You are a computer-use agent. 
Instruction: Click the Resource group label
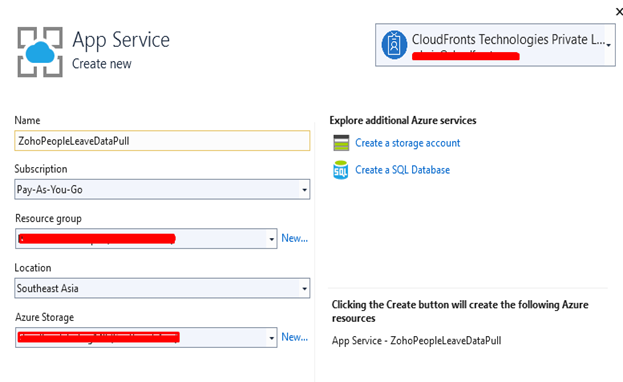pyautogui.click(x=48, y=219)
